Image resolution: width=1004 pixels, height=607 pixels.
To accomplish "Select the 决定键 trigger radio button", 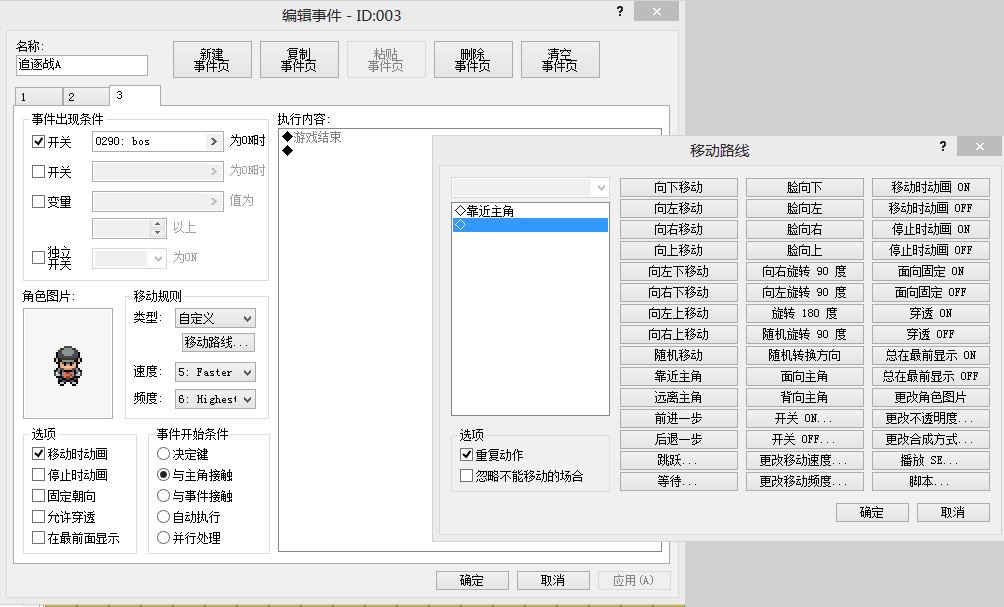I will (163, 454).
